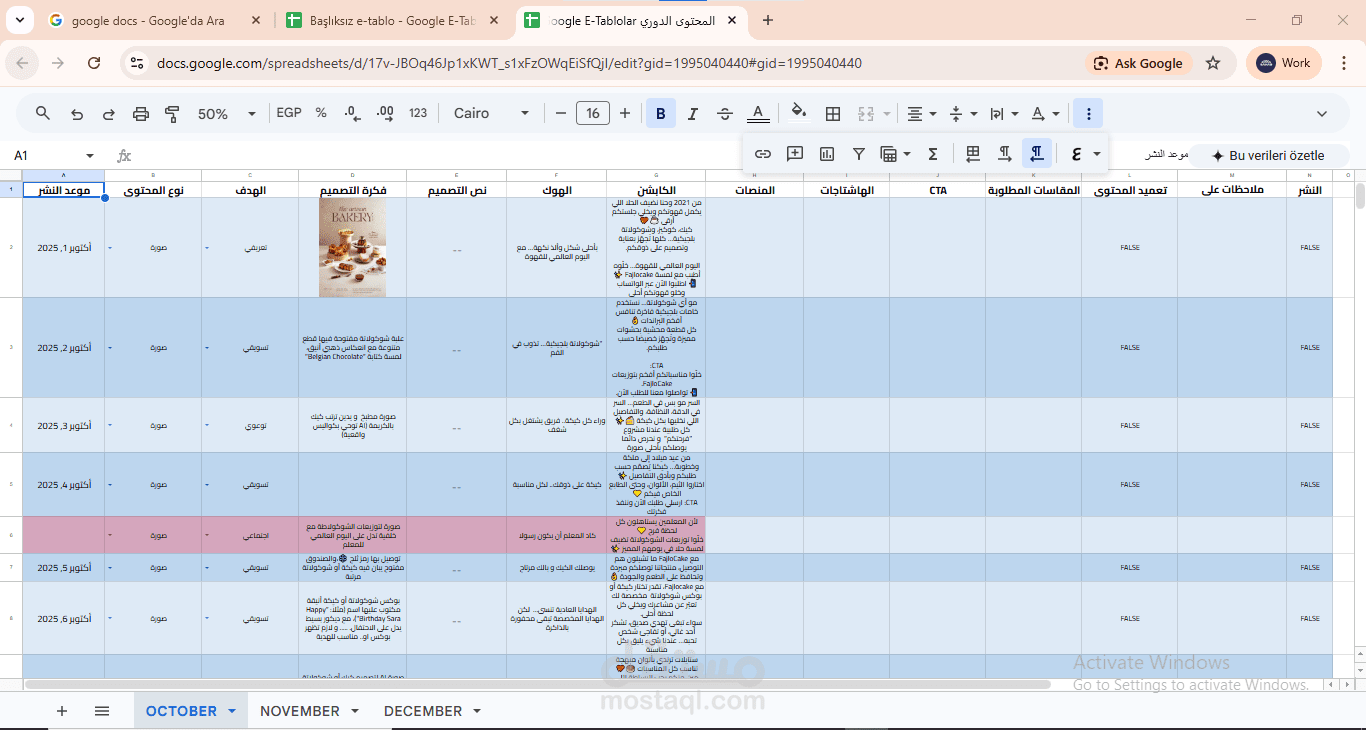Image resolution: width=1366 pixels, height=730 pixels.
Task: Open the borders menu
Action: (x=833, y=113)
